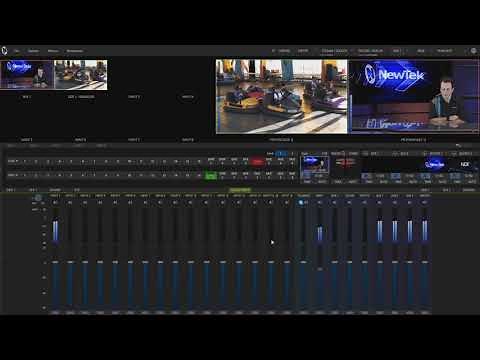
Task: Adjust the last Master channel volume fader
Action: coord(425,262)
